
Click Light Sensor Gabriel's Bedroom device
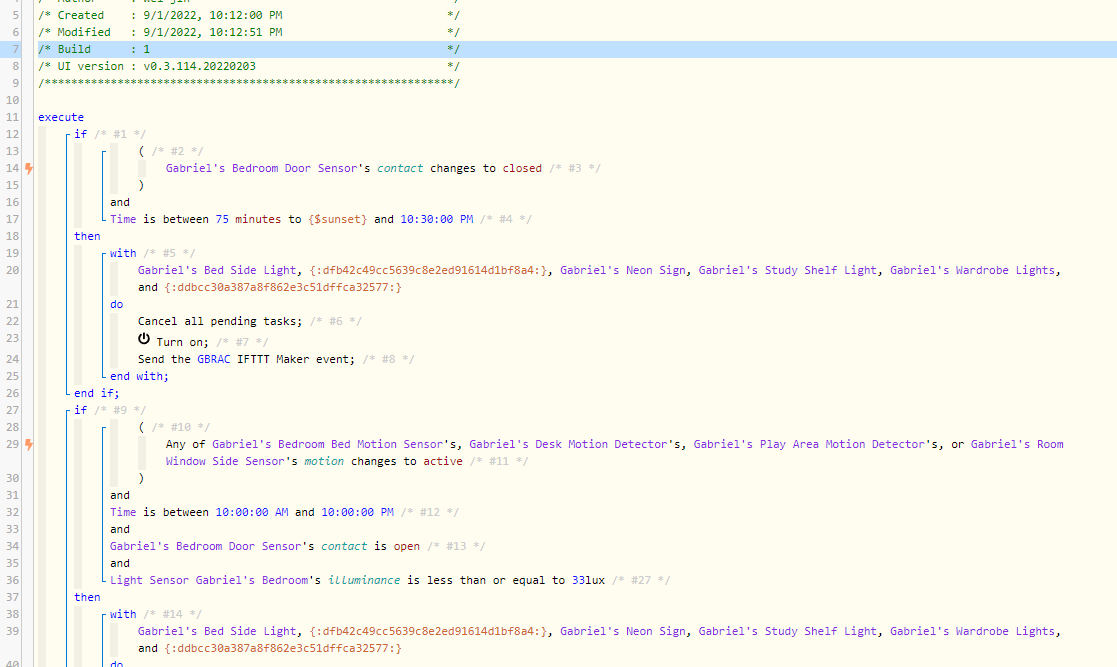209,581
